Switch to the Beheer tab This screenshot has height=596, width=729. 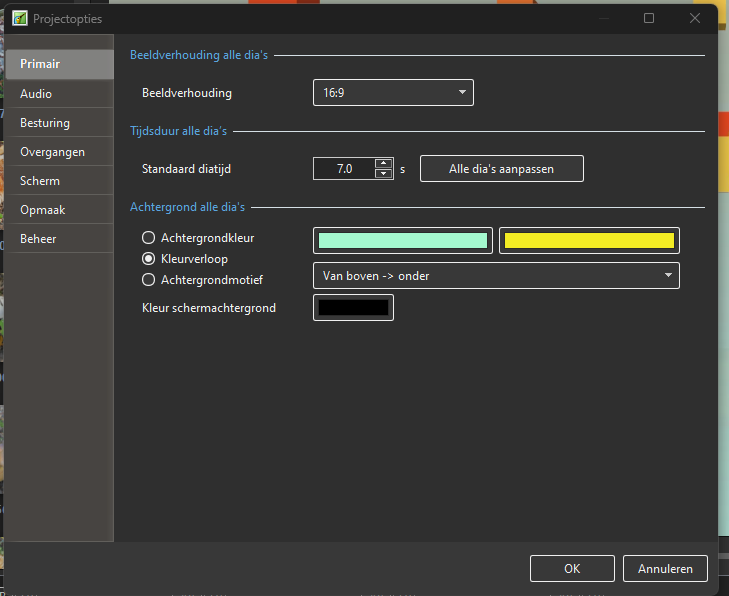pyautogui.click(x=60, y=238)
